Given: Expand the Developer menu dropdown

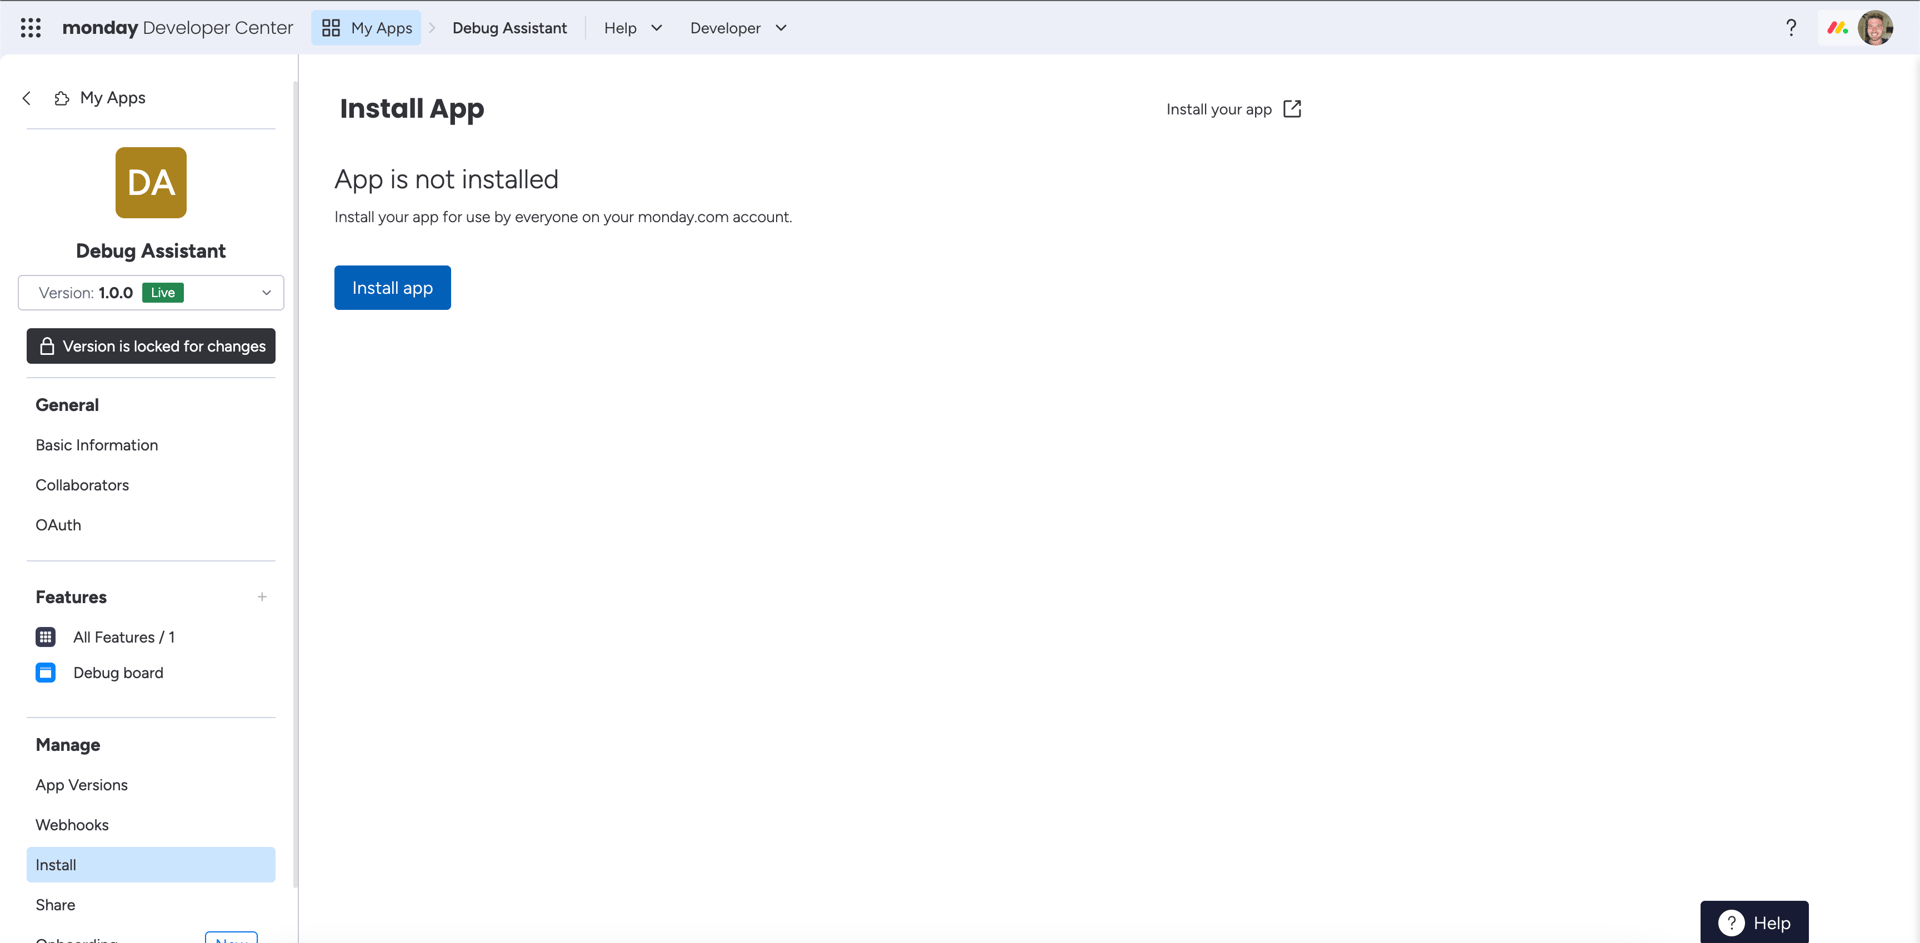Looking at the screenshot, I should (738, 28).
